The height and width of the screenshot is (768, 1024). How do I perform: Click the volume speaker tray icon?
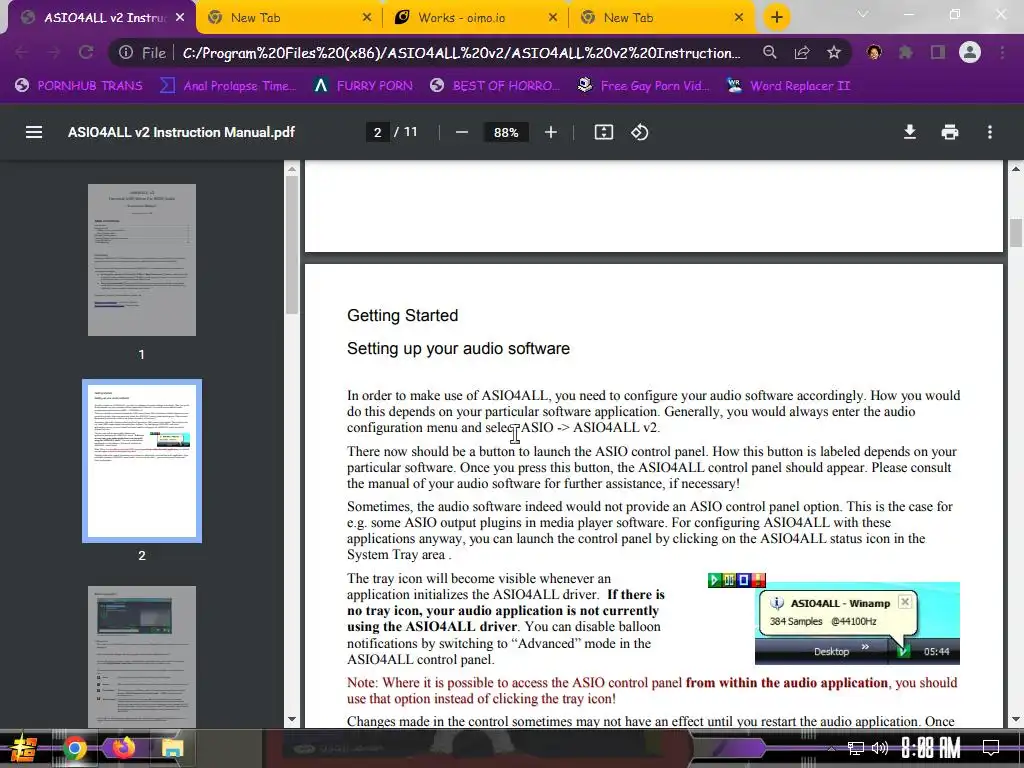(880, 748)
